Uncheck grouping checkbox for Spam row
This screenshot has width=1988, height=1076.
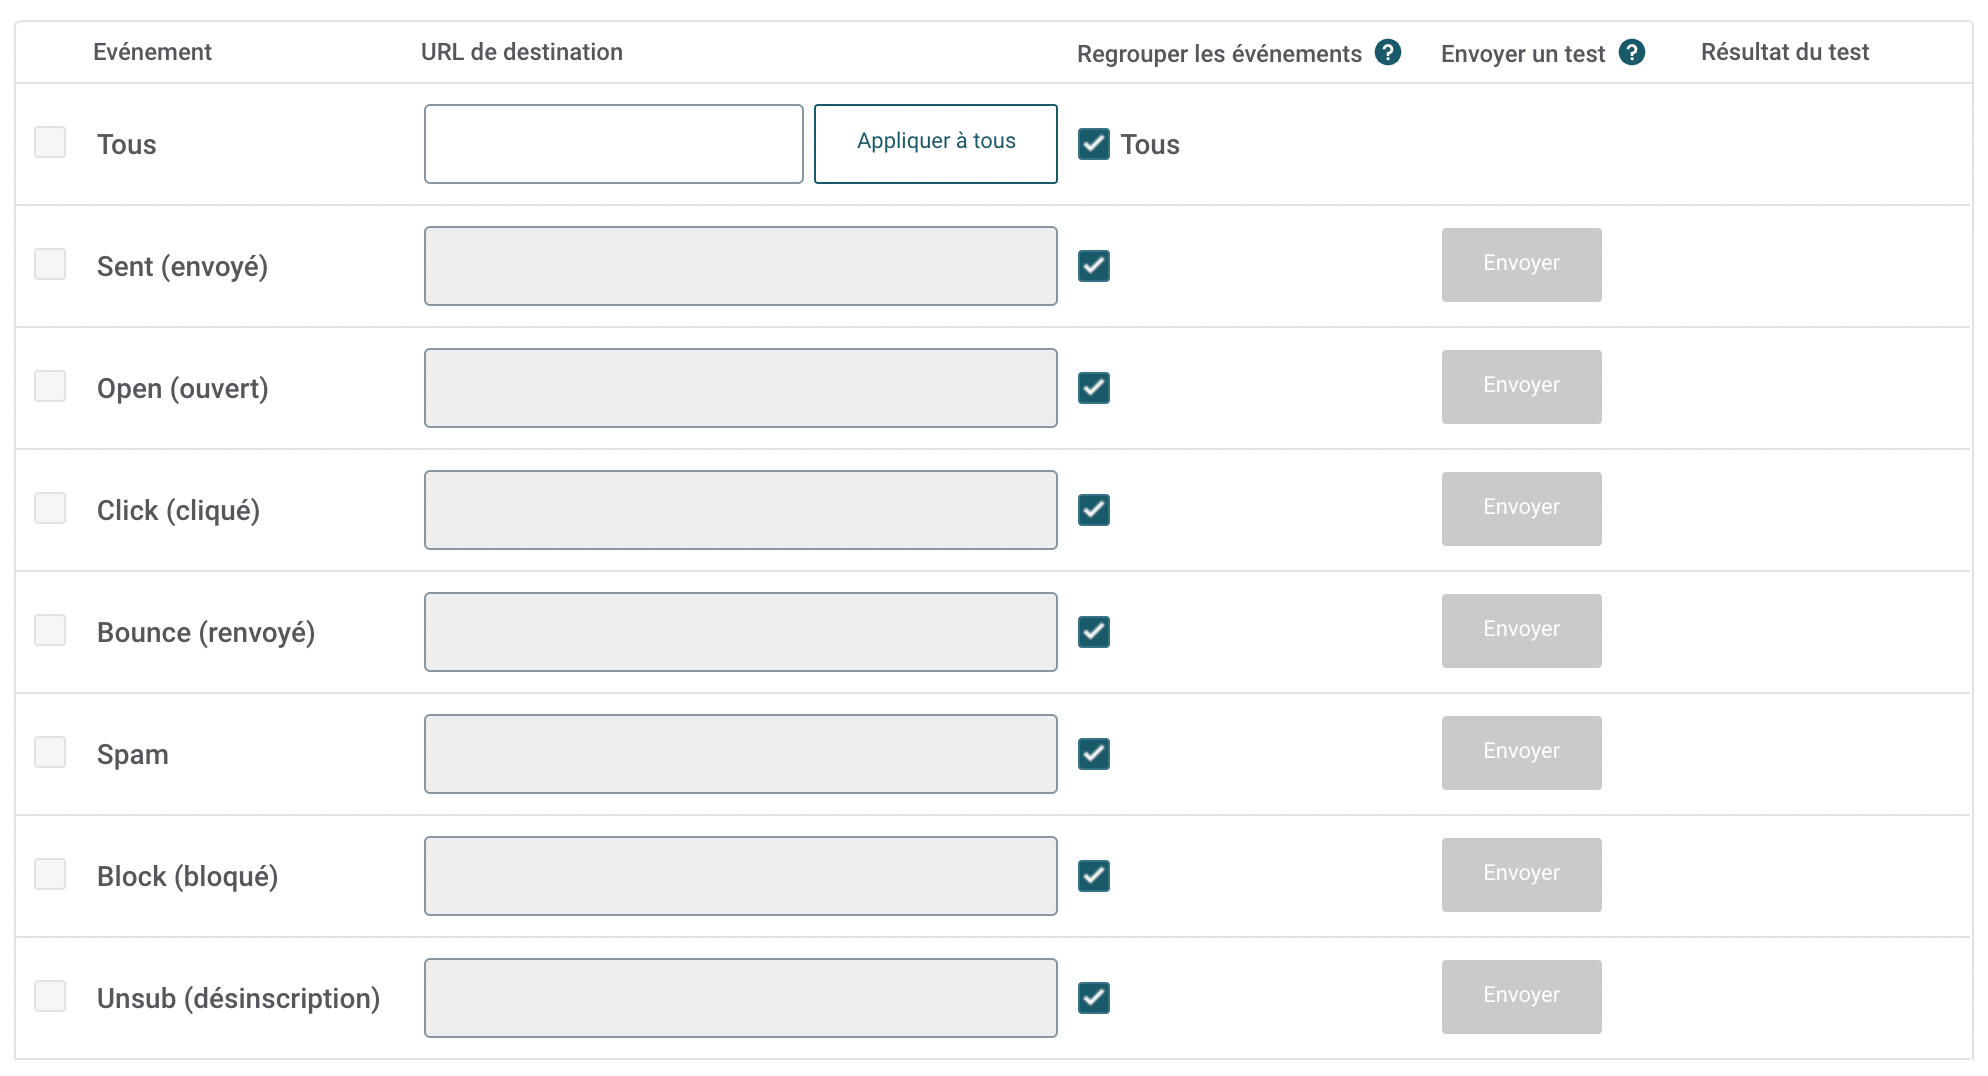(1094, 754)
